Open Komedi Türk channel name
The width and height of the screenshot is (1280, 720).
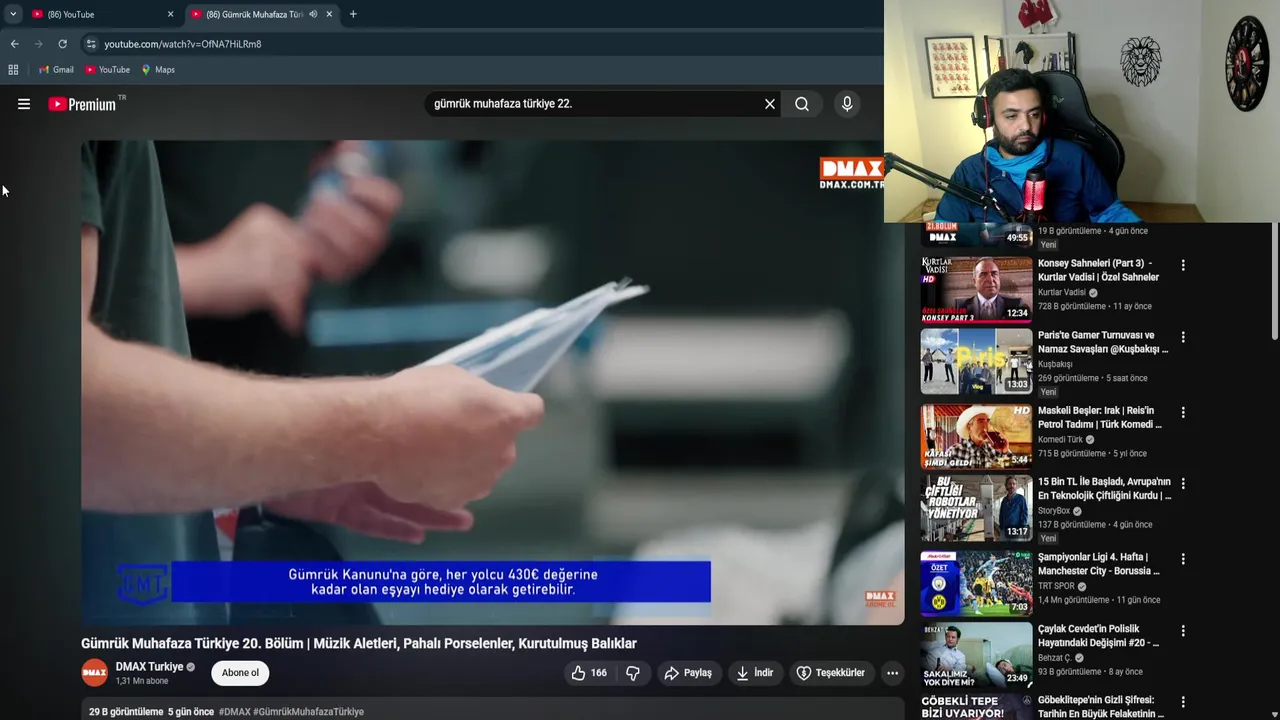1060,439
